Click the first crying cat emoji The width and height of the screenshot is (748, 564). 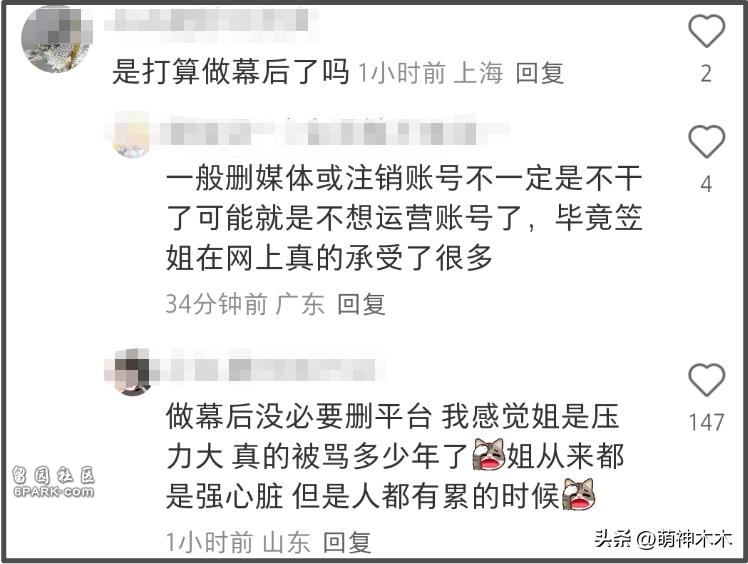[x=488, y=455]
